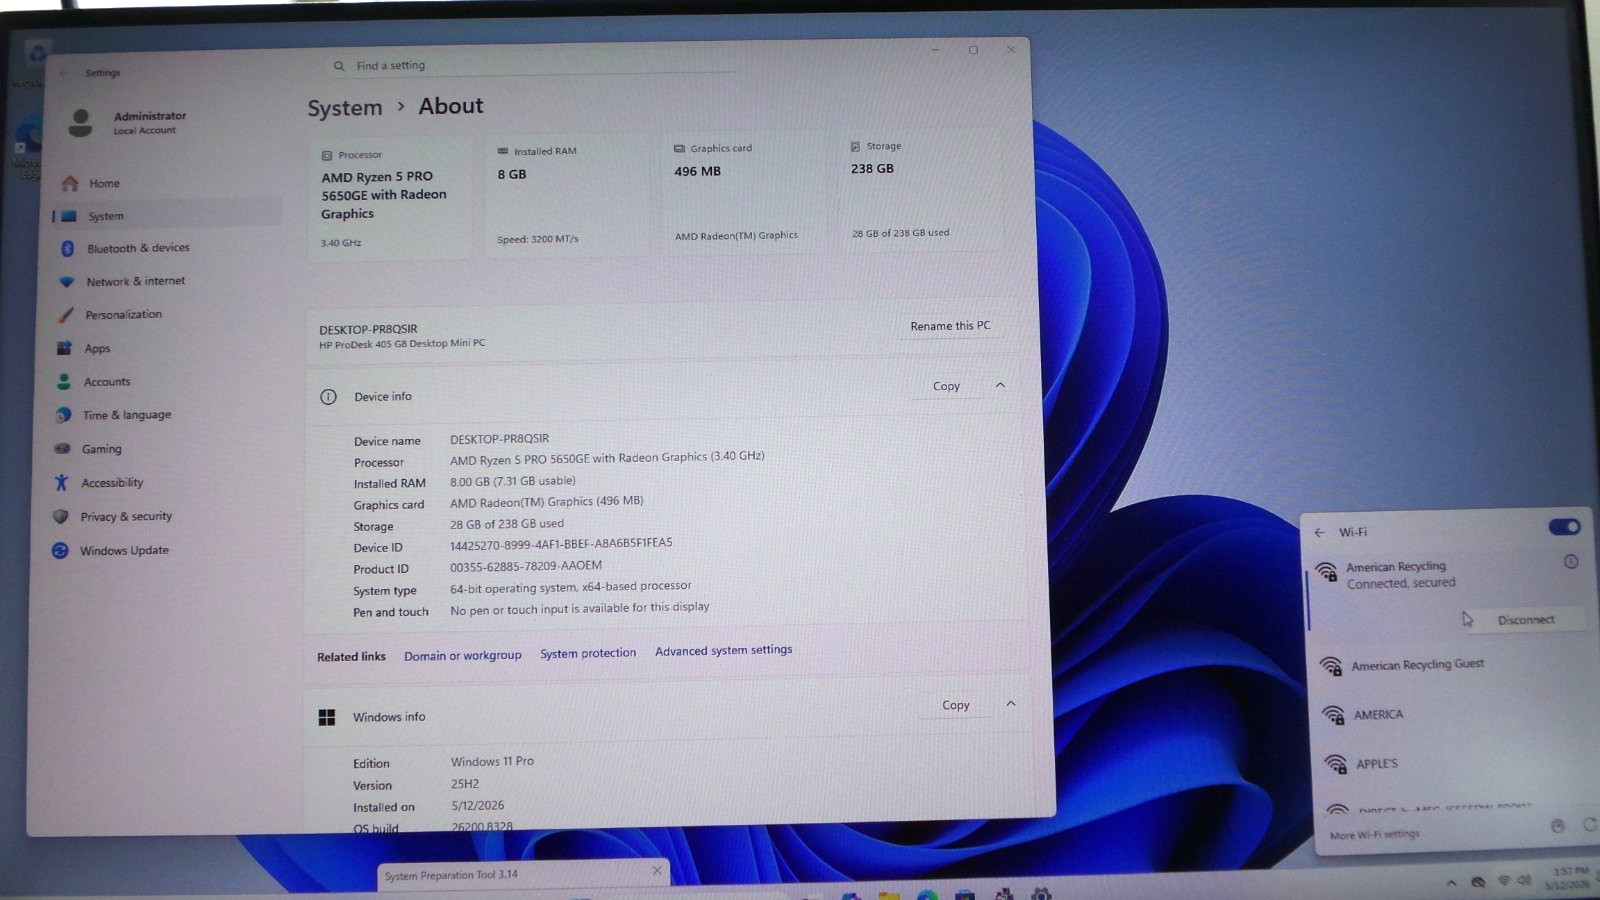Open Domain or workgroup link
The image size is (1600, 900).
click(x=462, y=656)
